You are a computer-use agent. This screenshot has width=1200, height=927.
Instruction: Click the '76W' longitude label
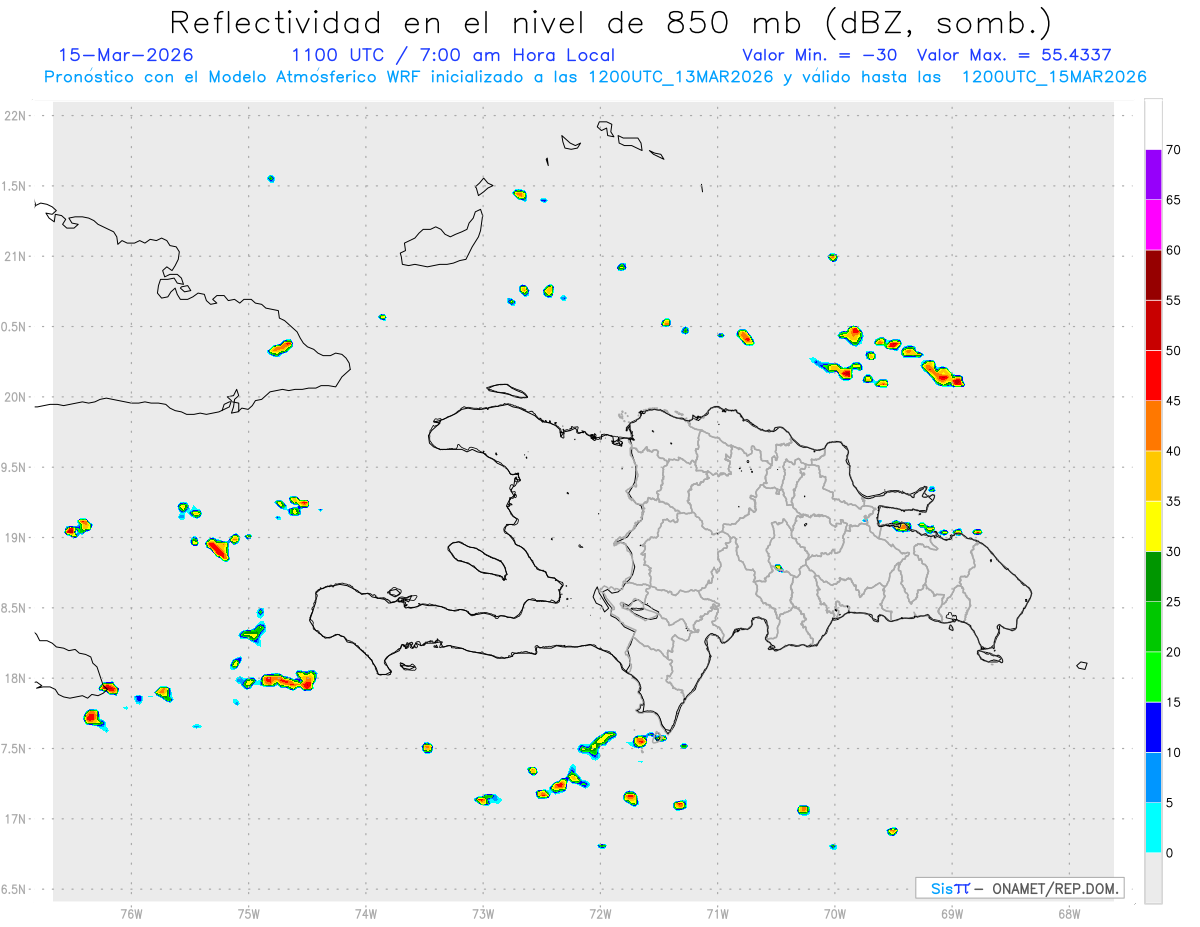click(x=131, y=912)
